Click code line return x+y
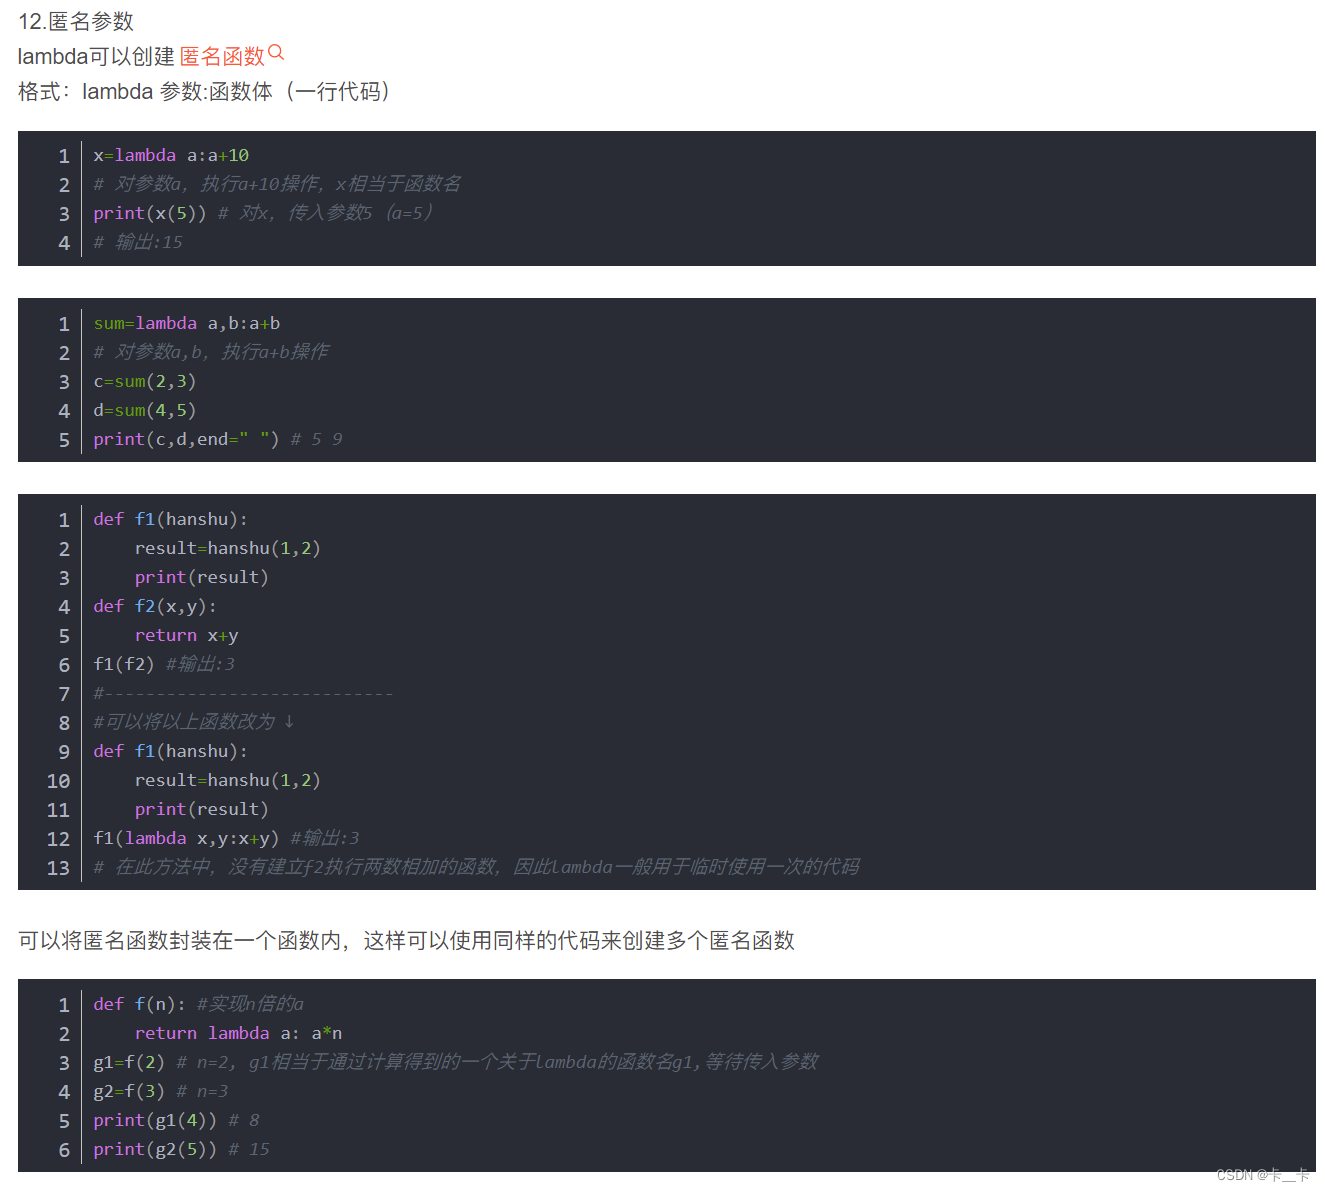 click(x=186, y=636)
